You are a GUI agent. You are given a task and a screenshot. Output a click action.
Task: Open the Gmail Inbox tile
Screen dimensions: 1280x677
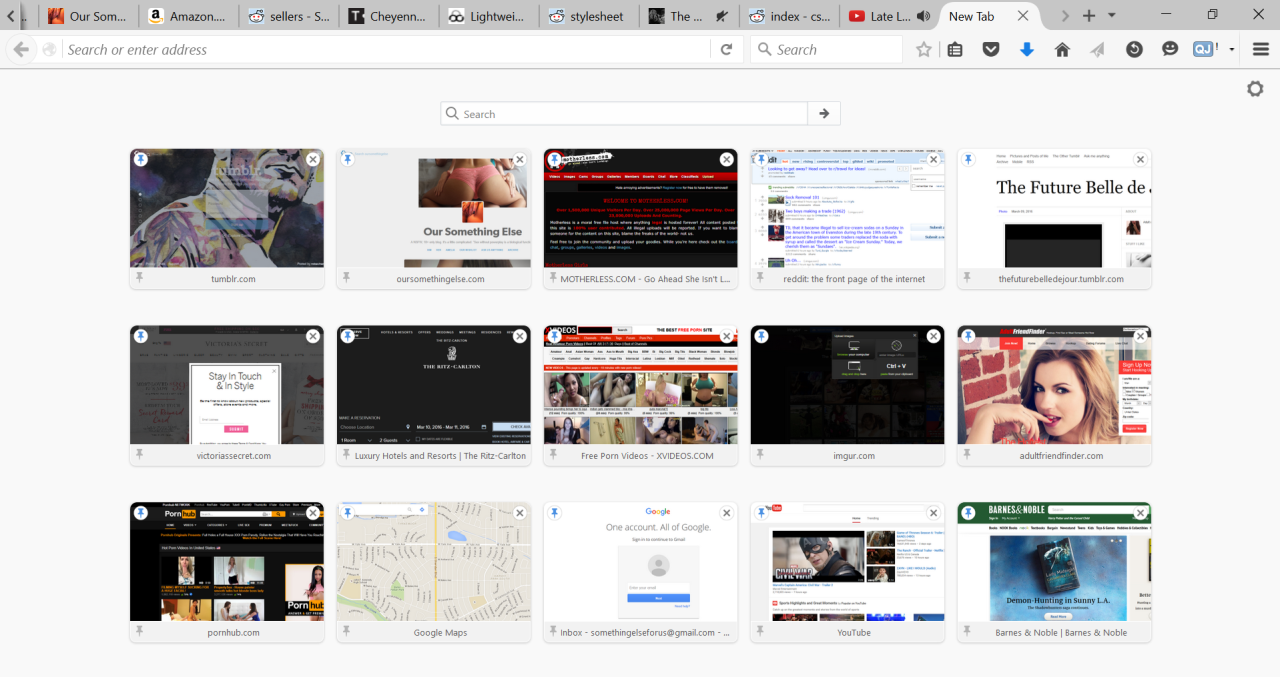(x=641, y=572)
